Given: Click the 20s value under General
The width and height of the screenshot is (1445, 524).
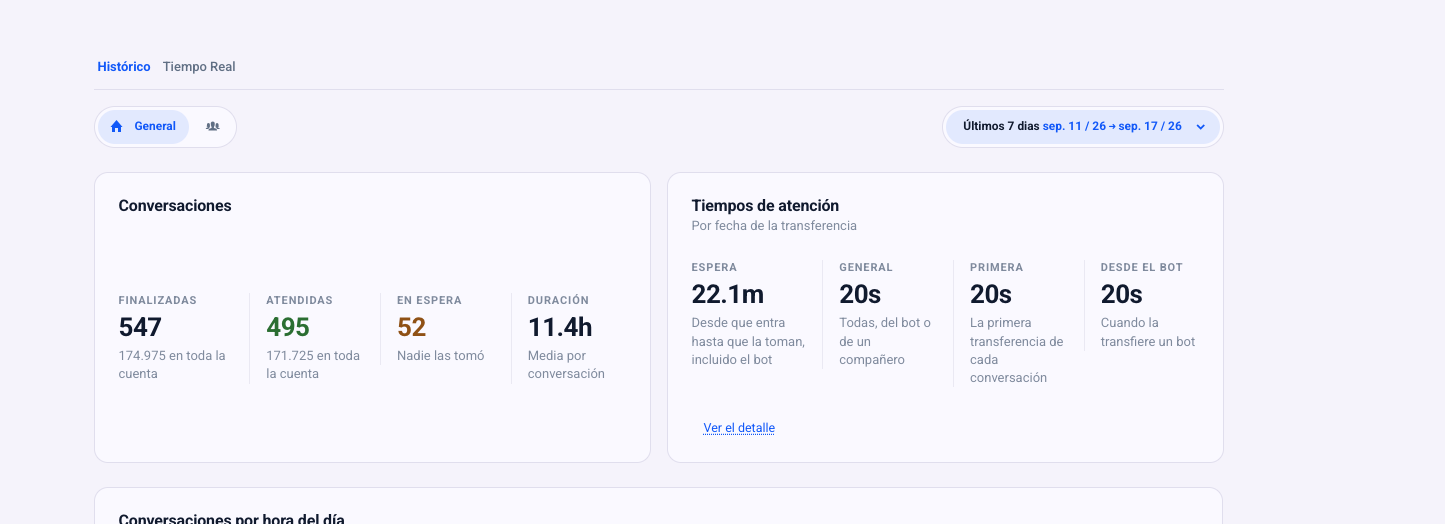Looking at the screenshot, I should [x=860, y=294].
